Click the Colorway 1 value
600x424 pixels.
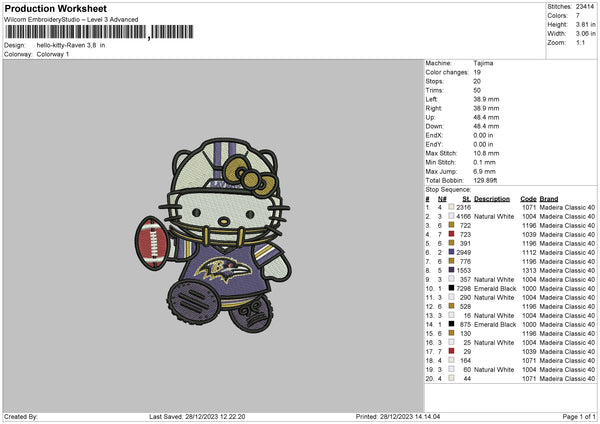(x=53, y=54)
